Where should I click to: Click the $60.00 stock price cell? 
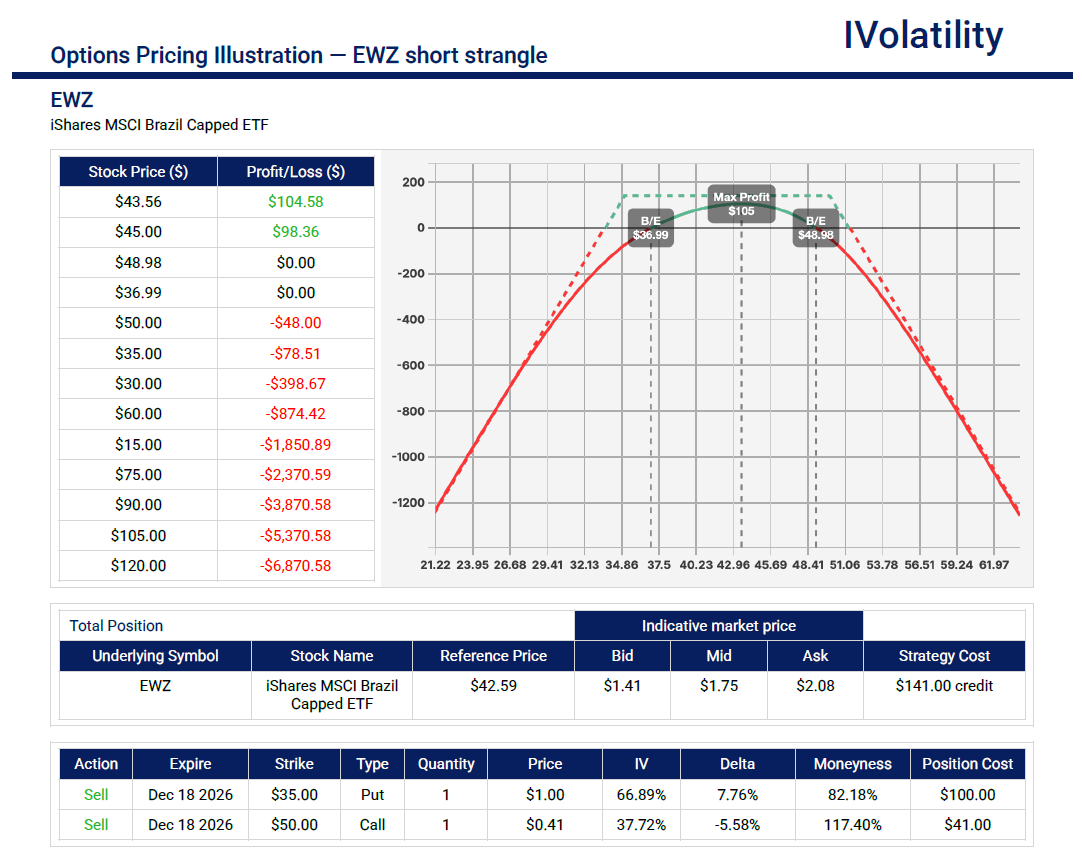point(138,414)
